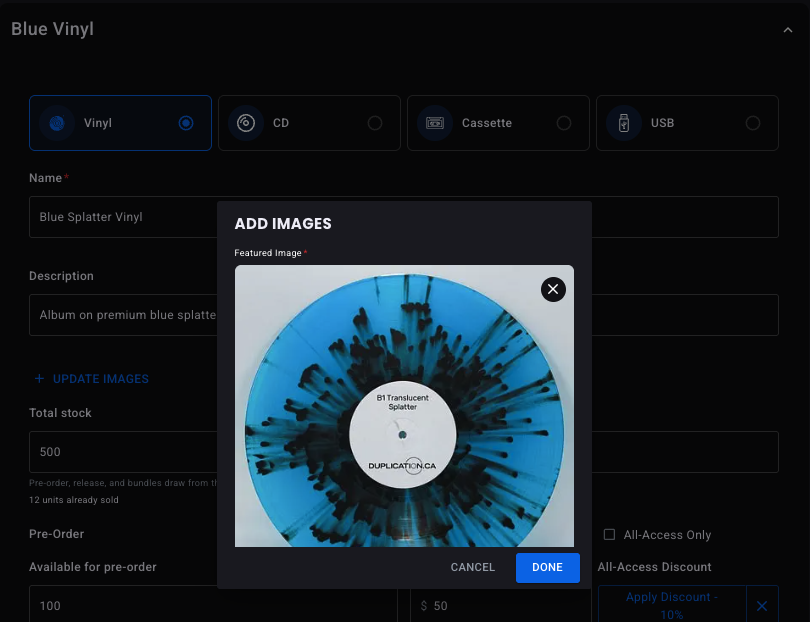Viewport: 810px width, 622px height.
Task: Select the Cassette radio button
Action: coord(564,123)
